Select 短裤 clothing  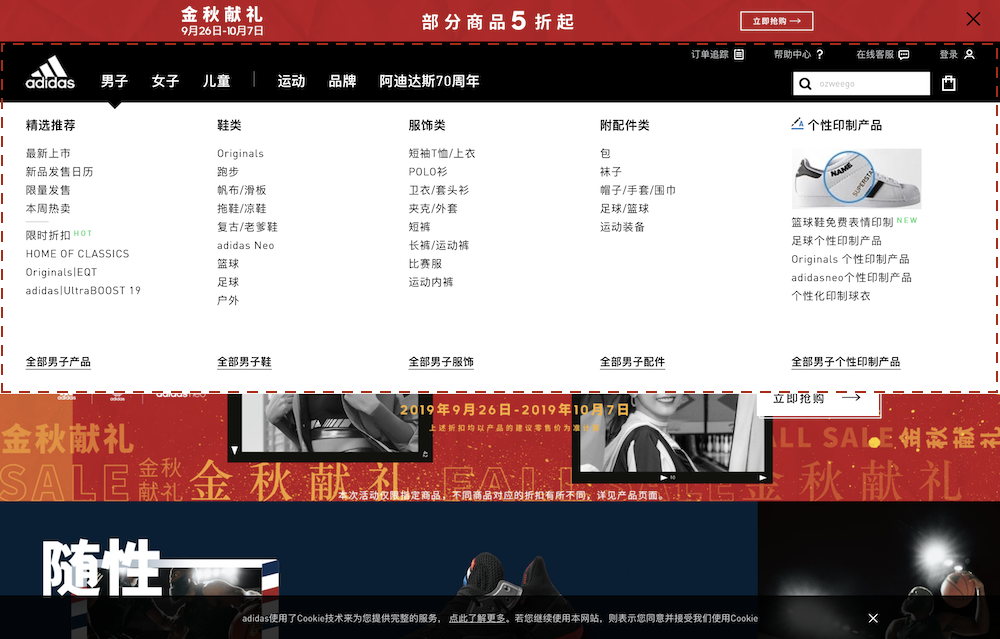(420, 227)
